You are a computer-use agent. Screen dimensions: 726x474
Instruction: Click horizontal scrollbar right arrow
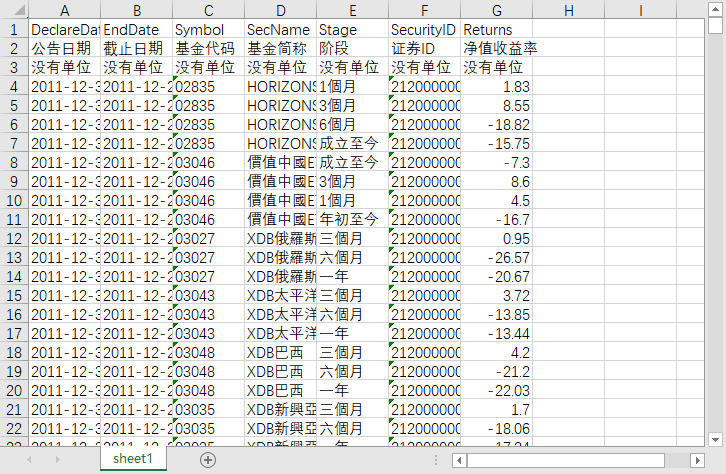tap(697, 460)
